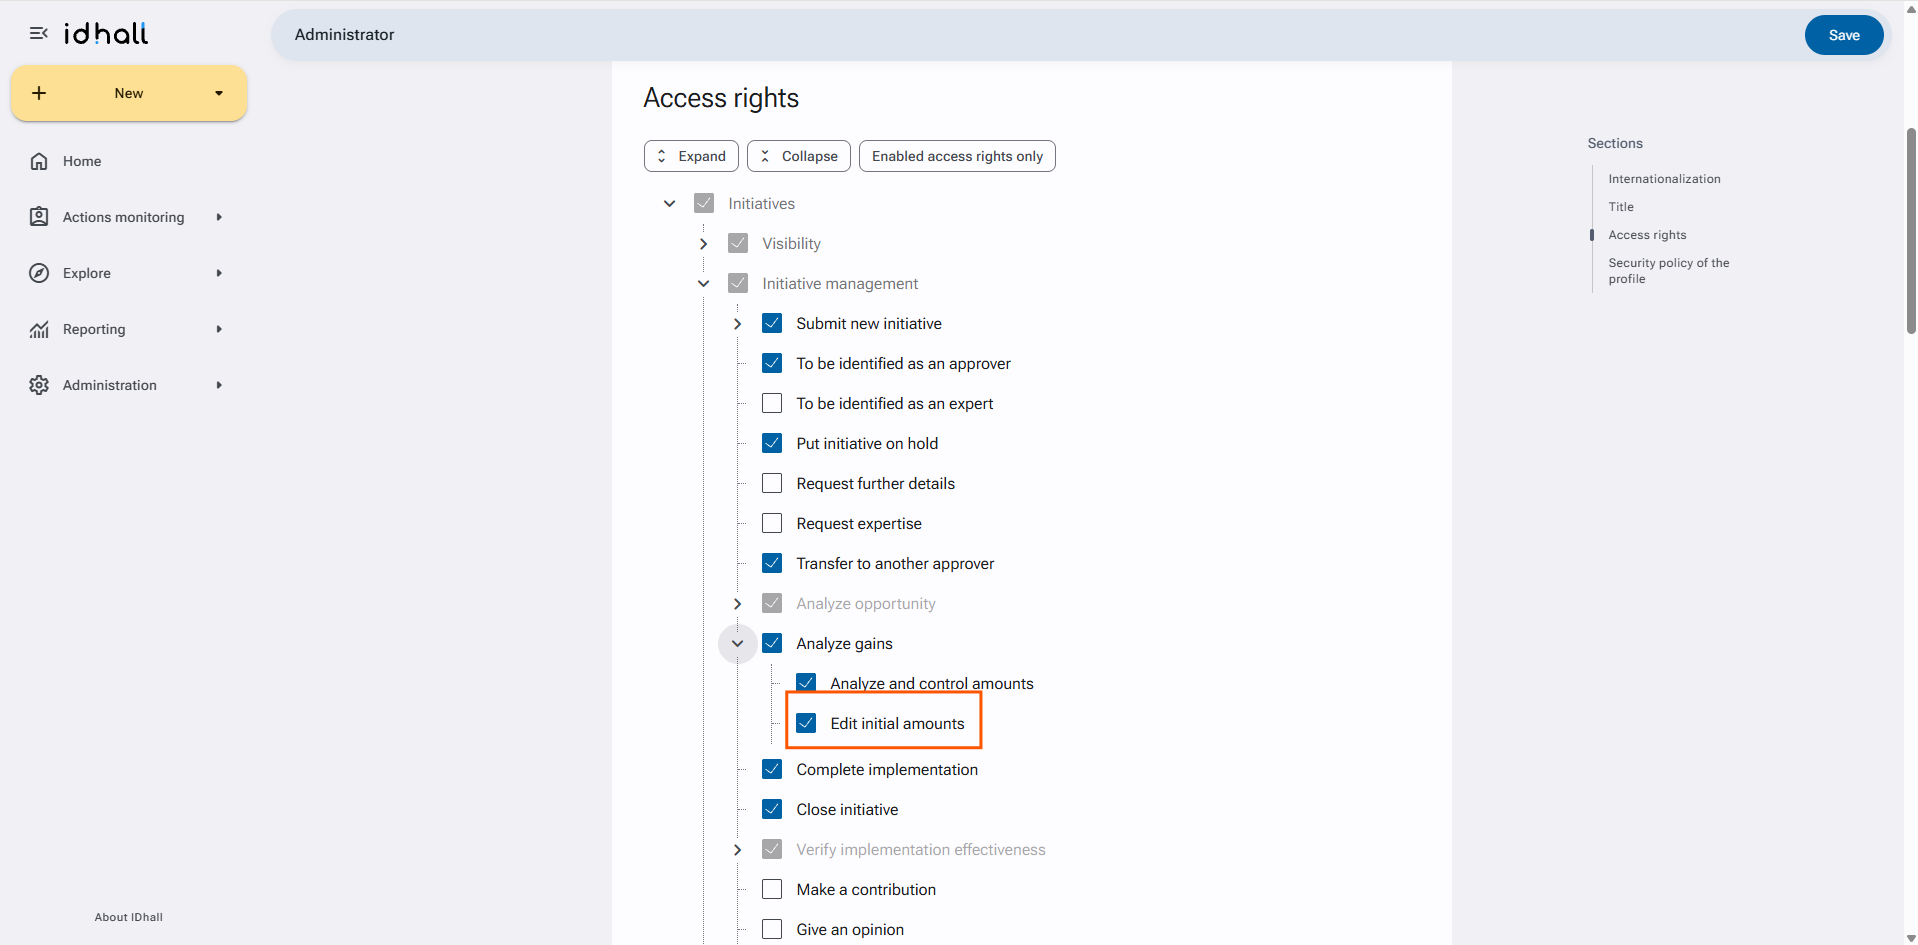
Task: Collapse the Initiatives tree node
Action: click(670, 204)
